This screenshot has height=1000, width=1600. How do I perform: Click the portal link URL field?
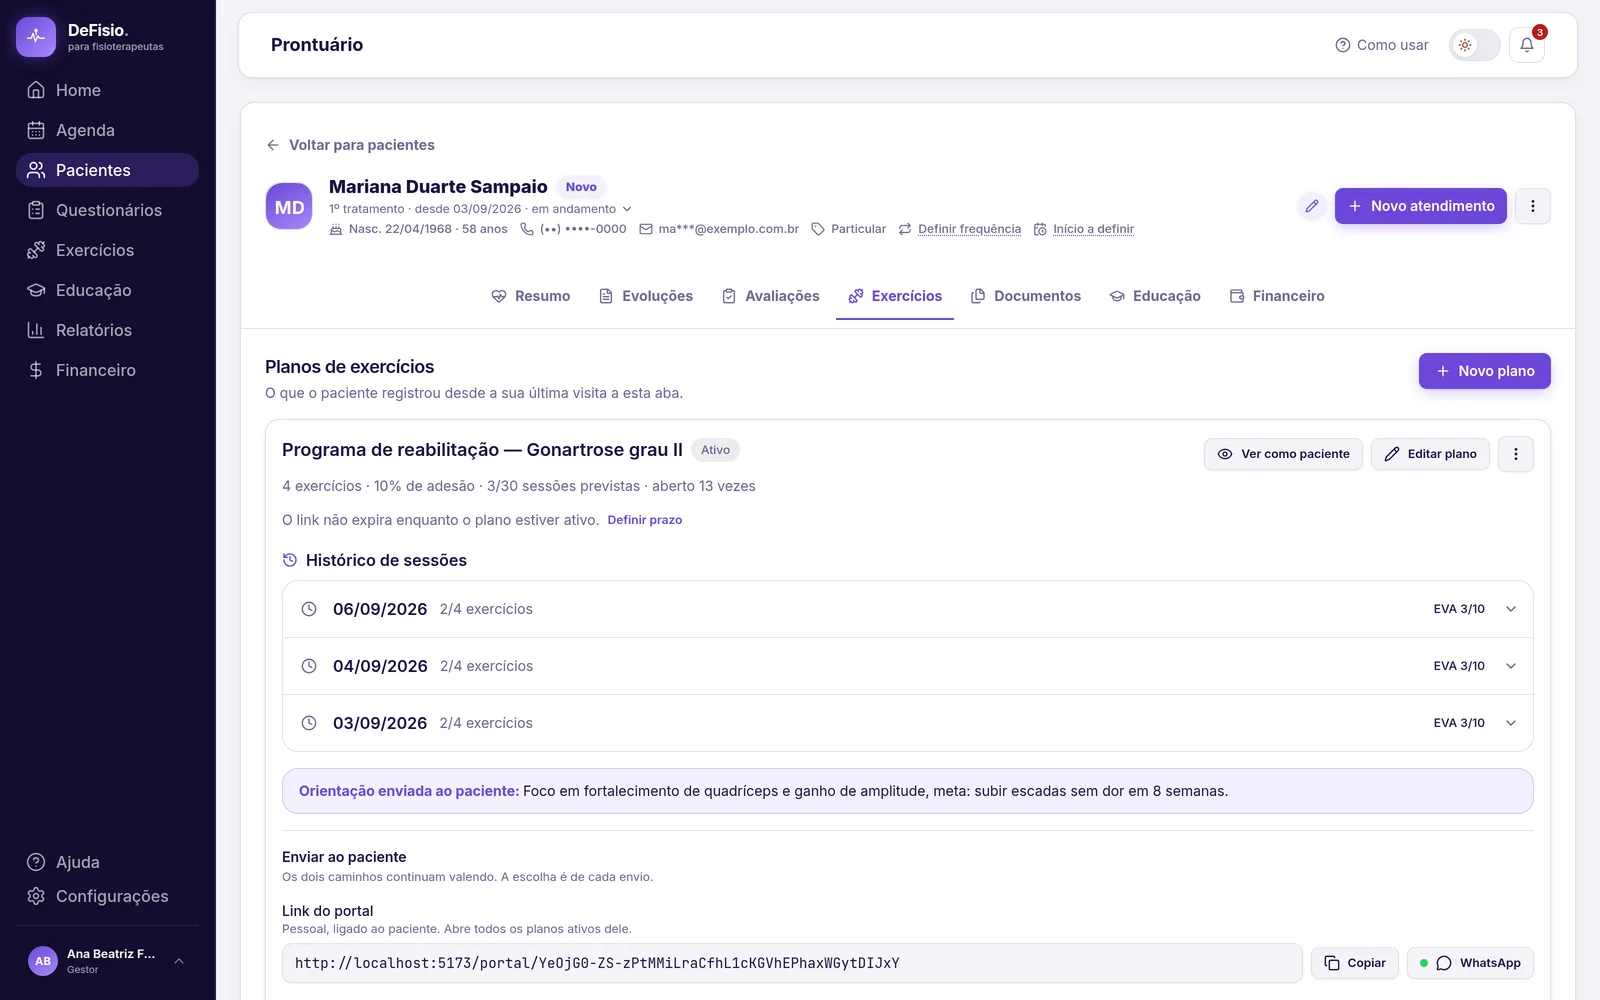tap(792, 963)
